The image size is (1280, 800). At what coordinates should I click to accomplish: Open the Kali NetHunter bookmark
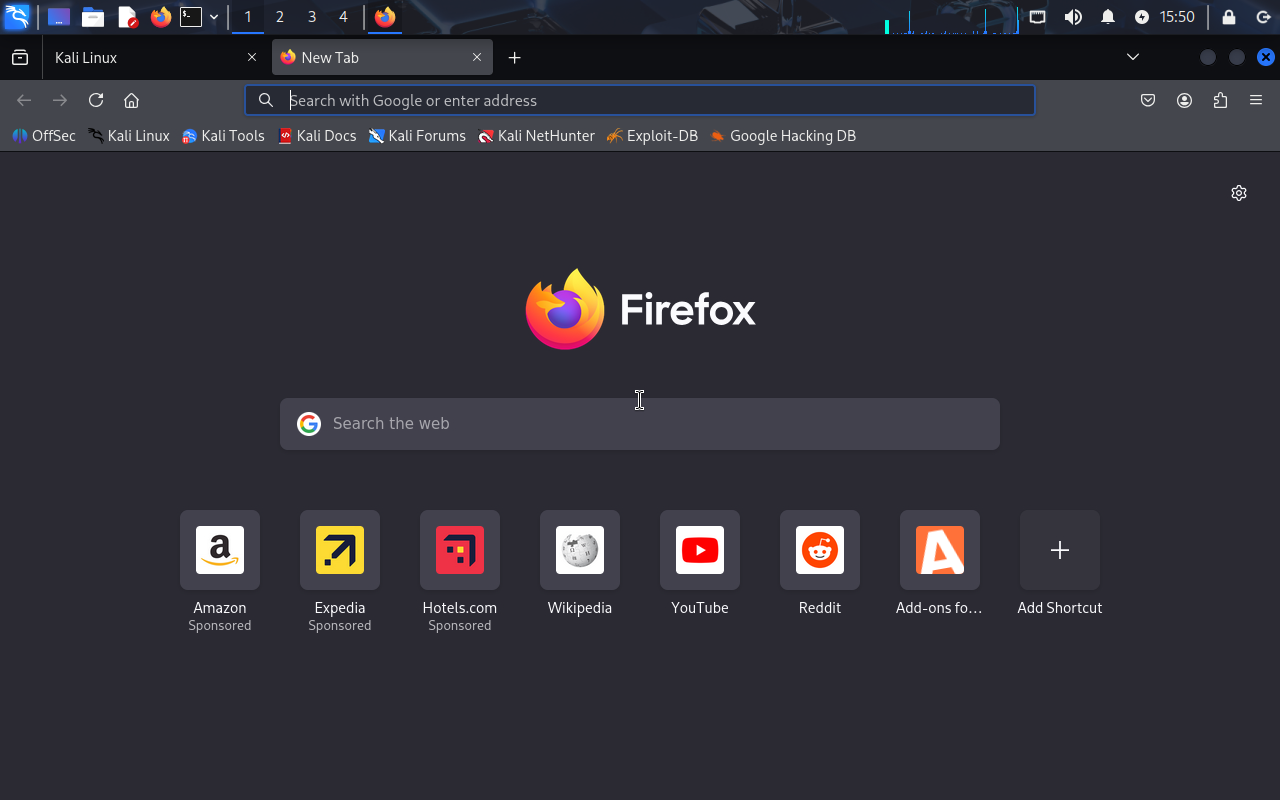[536, 136]
